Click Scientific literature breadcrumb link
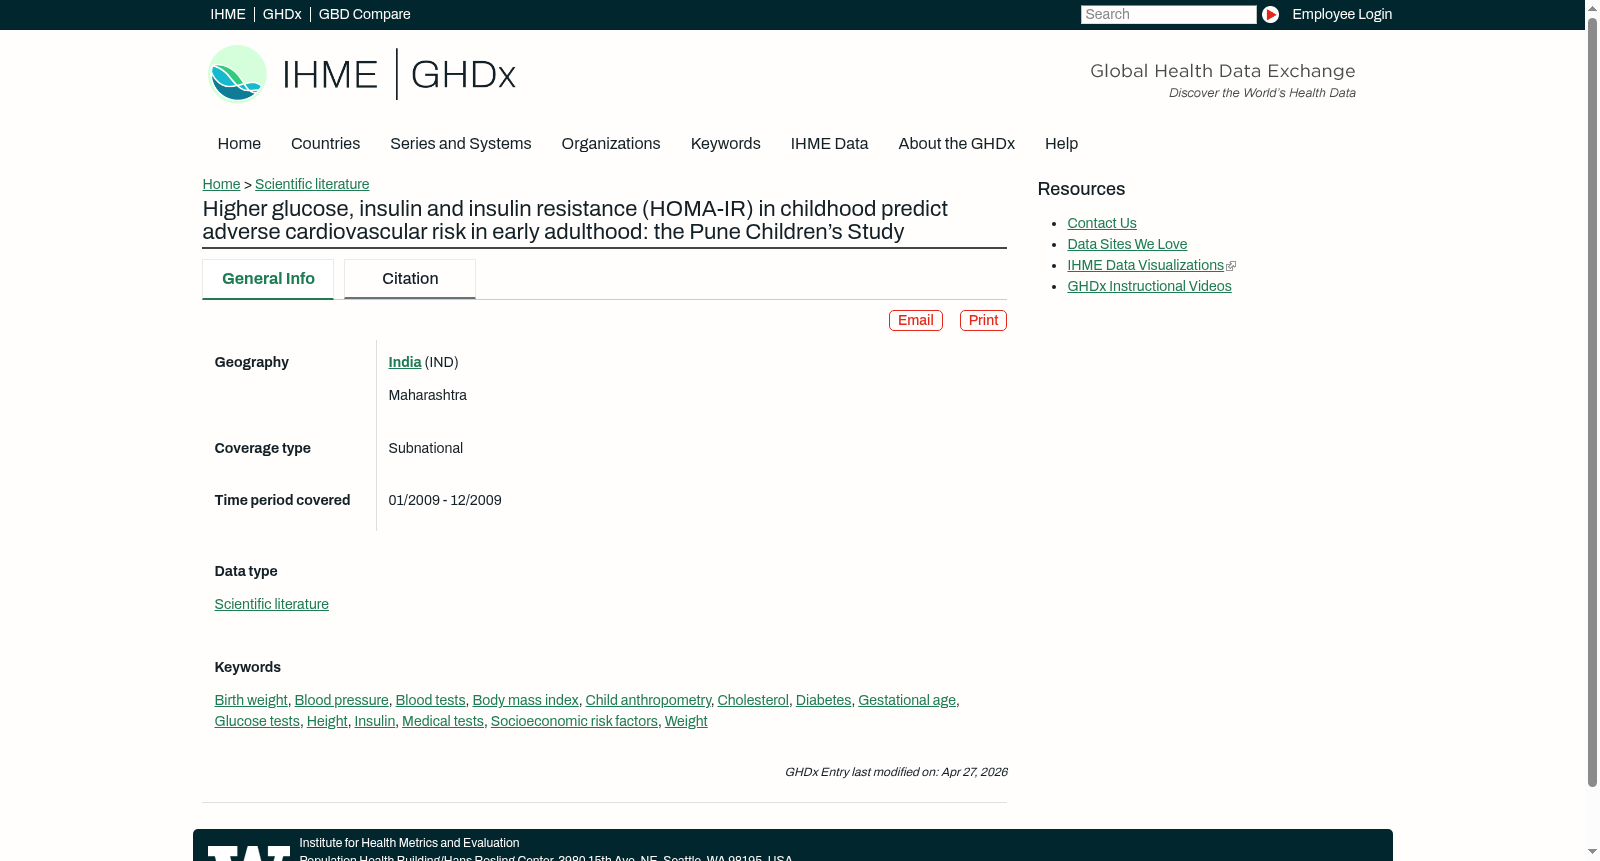This screenshot has height=861, width=1600. 312,184
